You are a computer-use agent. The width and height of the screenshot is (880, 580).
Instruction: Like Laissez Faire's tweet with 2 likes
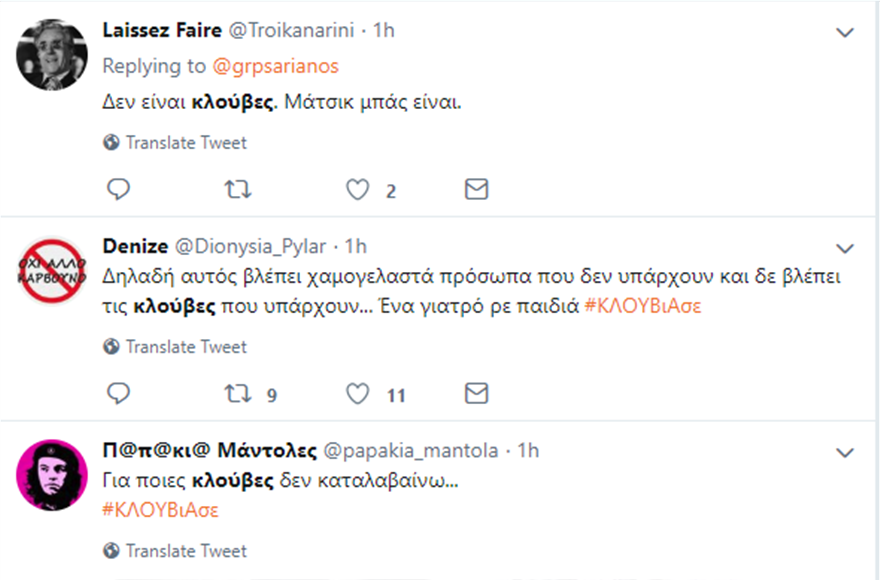coord(357,189)
